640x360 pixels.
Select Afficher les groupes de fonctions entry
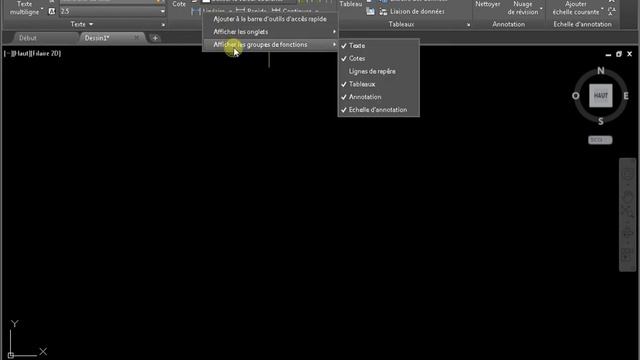click(x=270, y=44)
